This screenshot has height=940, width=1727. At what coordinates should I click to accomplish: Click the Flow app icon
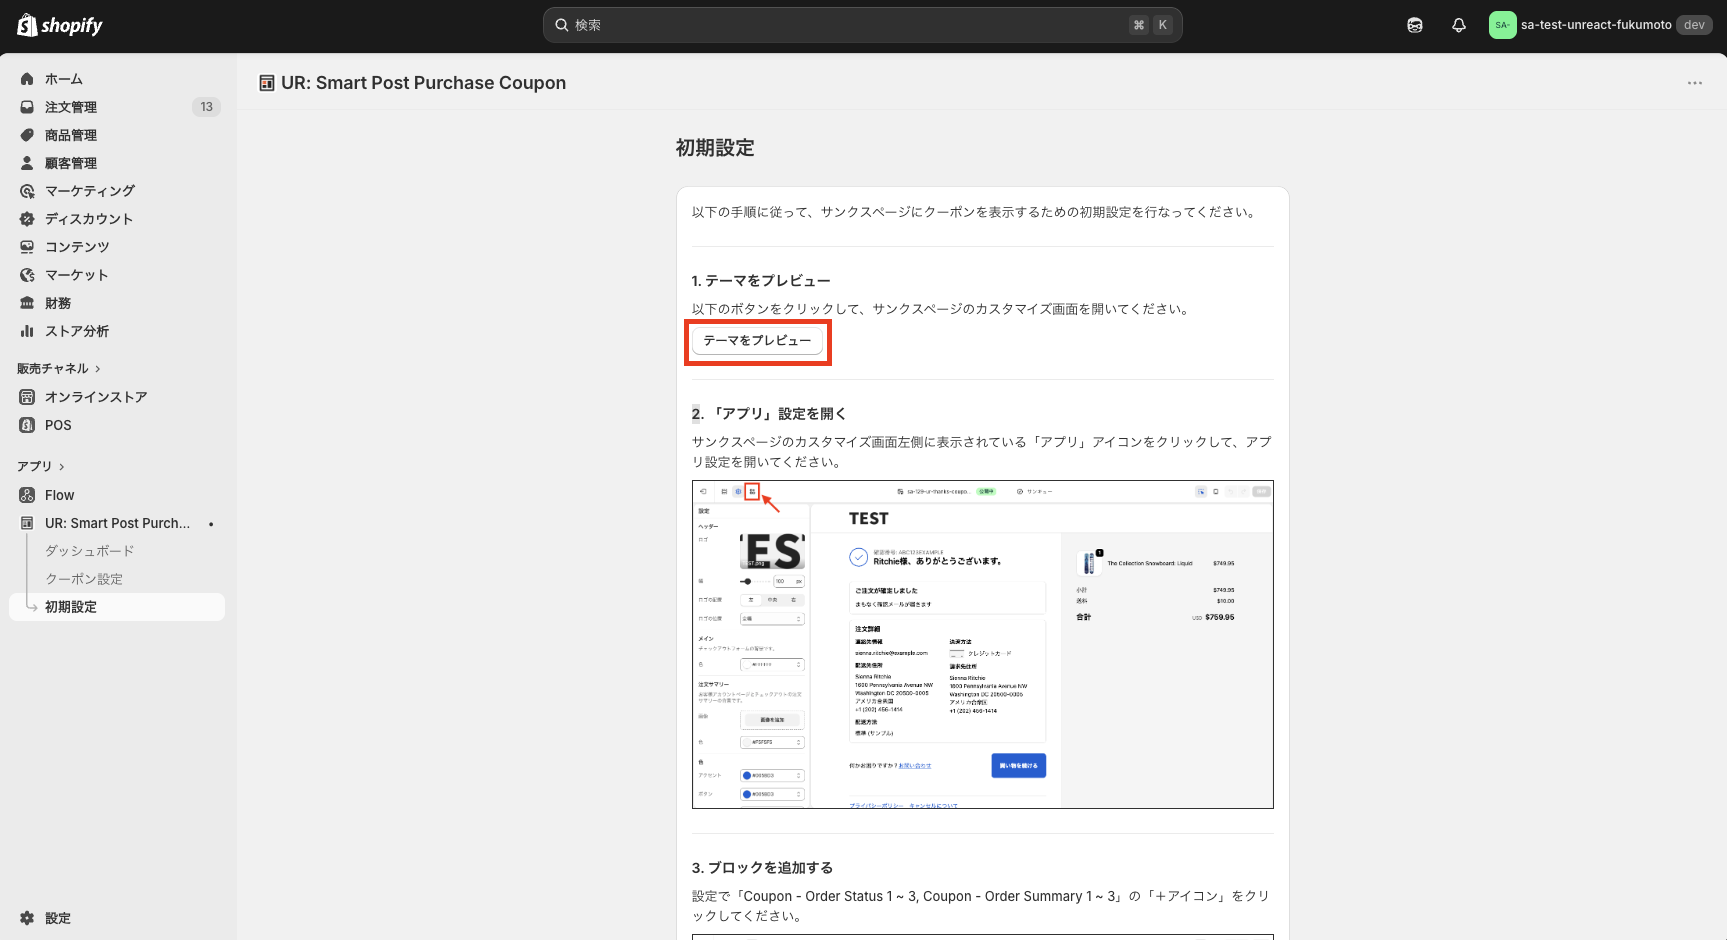point(27,495)
